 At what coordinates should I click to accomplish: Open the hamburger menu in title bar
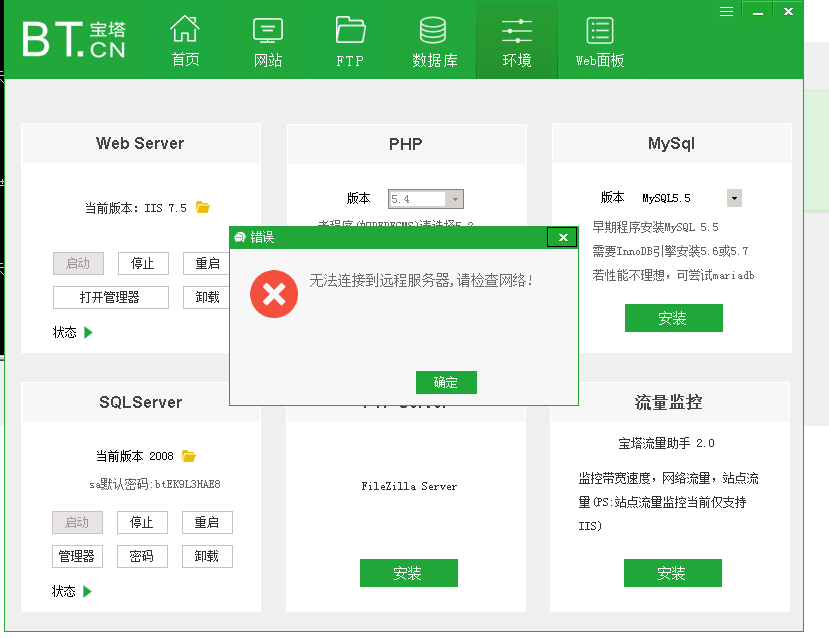pos(726,11)
